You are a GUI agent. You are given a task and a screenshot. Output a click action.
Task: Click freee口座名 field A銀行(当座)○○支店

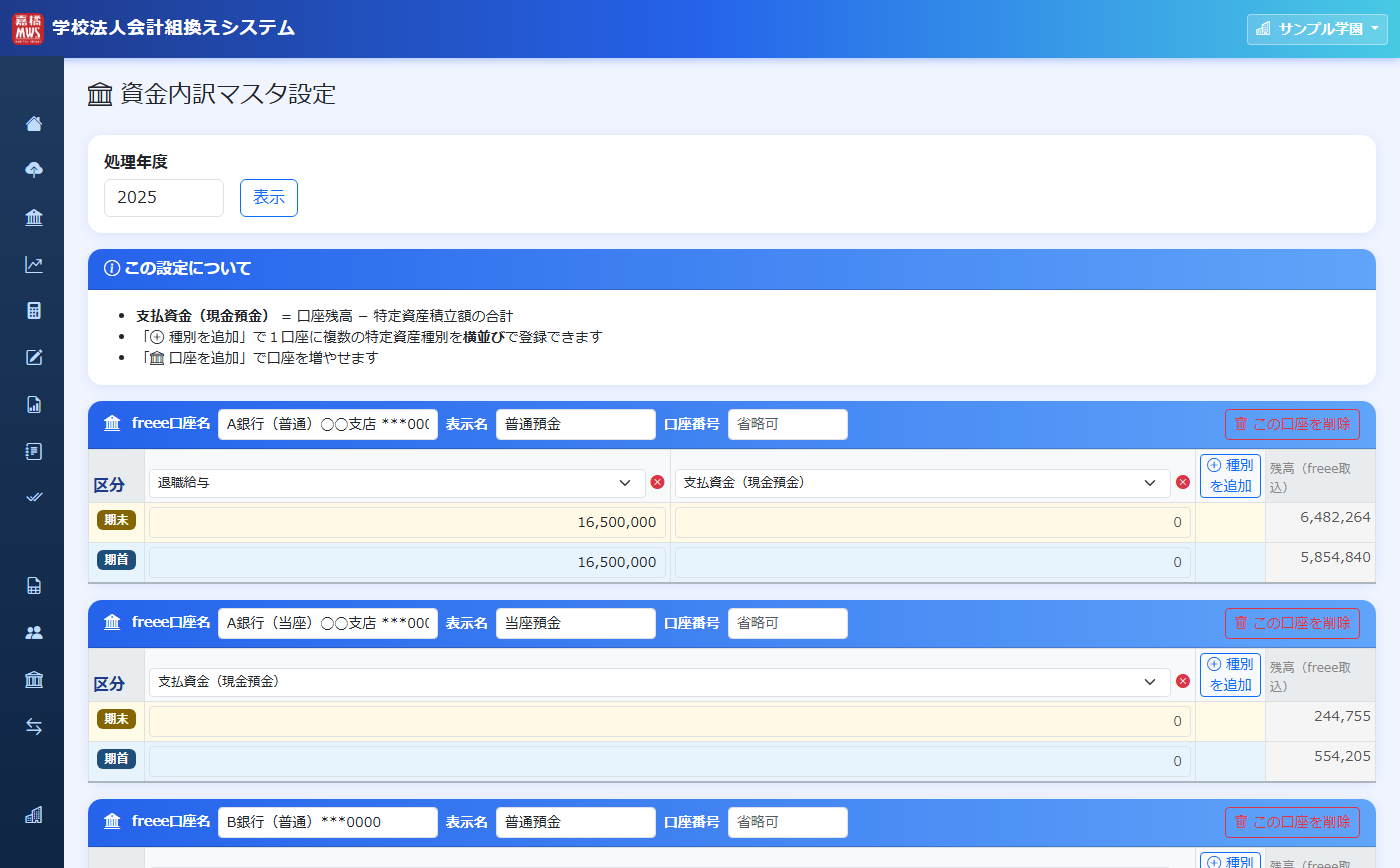tap(328, 623)
